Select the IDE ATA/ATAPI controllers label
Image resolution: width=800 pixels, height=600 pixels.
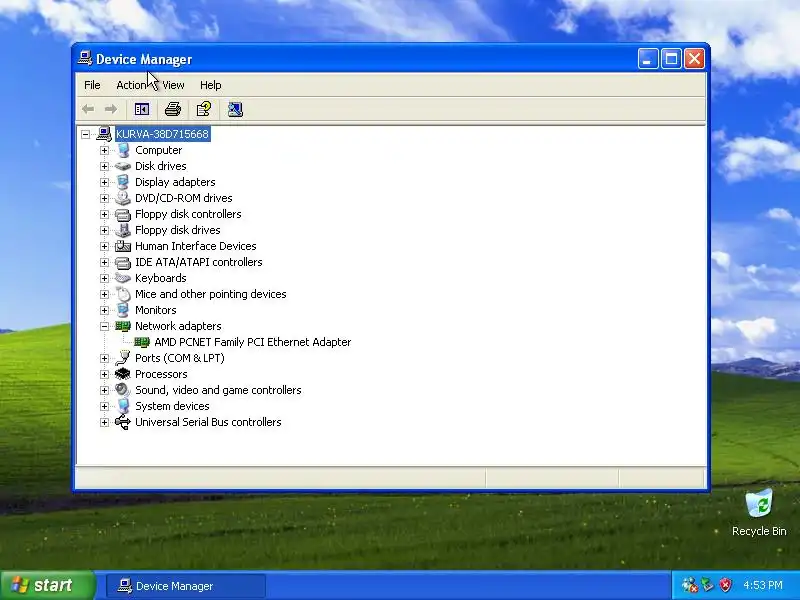click(x=198, y=262)
